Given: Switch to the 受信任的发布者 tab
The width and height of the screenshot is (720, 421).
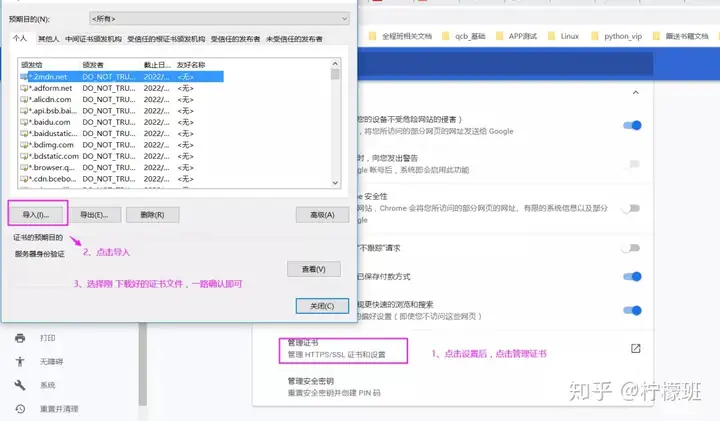Looking at the screenshot, I should 235,39.
